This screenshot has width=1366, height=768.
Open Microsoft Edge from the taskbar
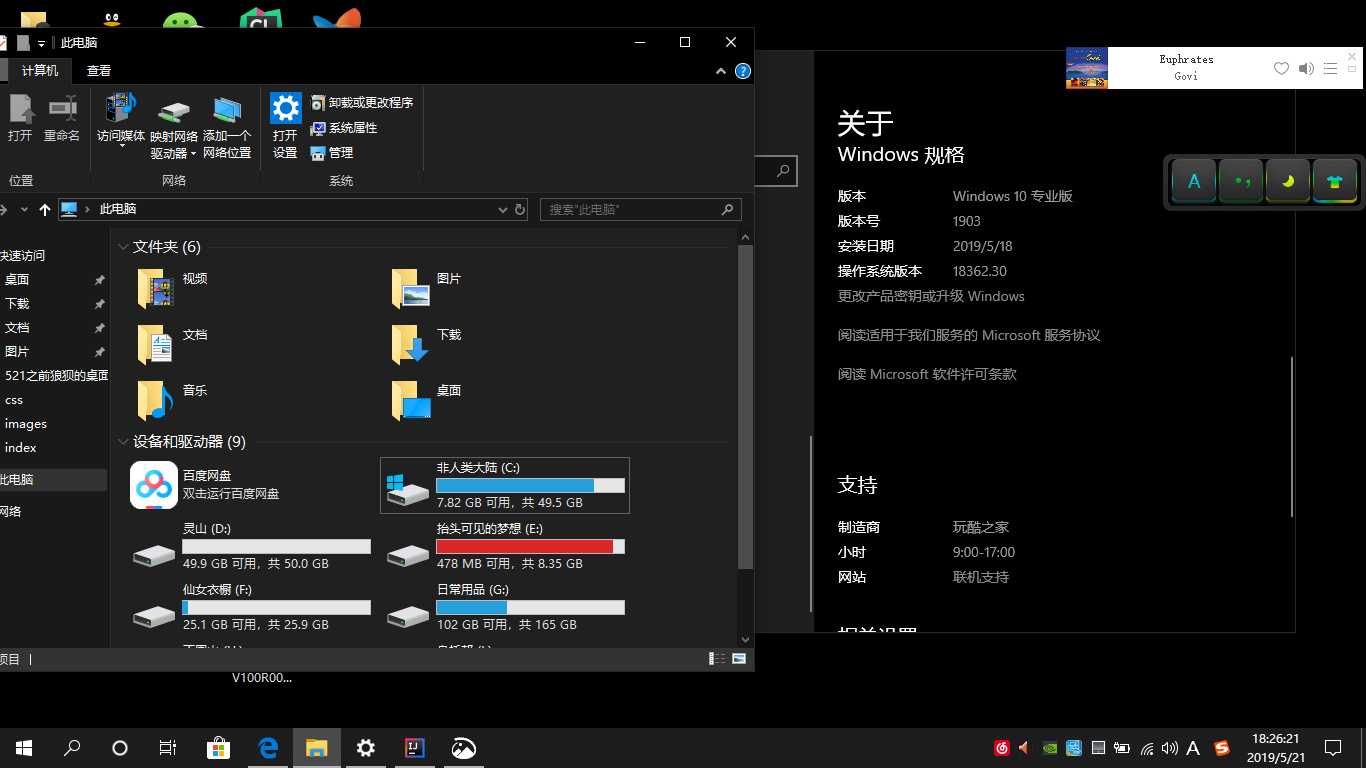pos(268,747)
